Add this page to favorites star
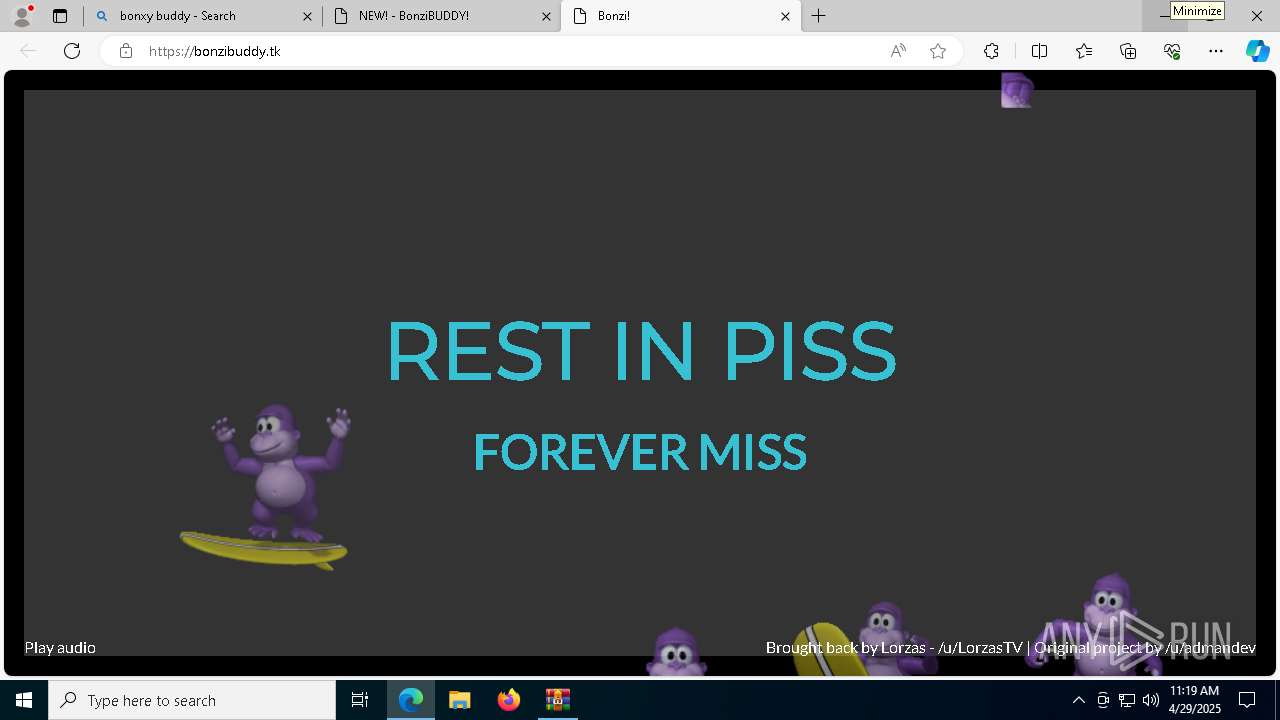The image size is (1280, 720). 938,51
